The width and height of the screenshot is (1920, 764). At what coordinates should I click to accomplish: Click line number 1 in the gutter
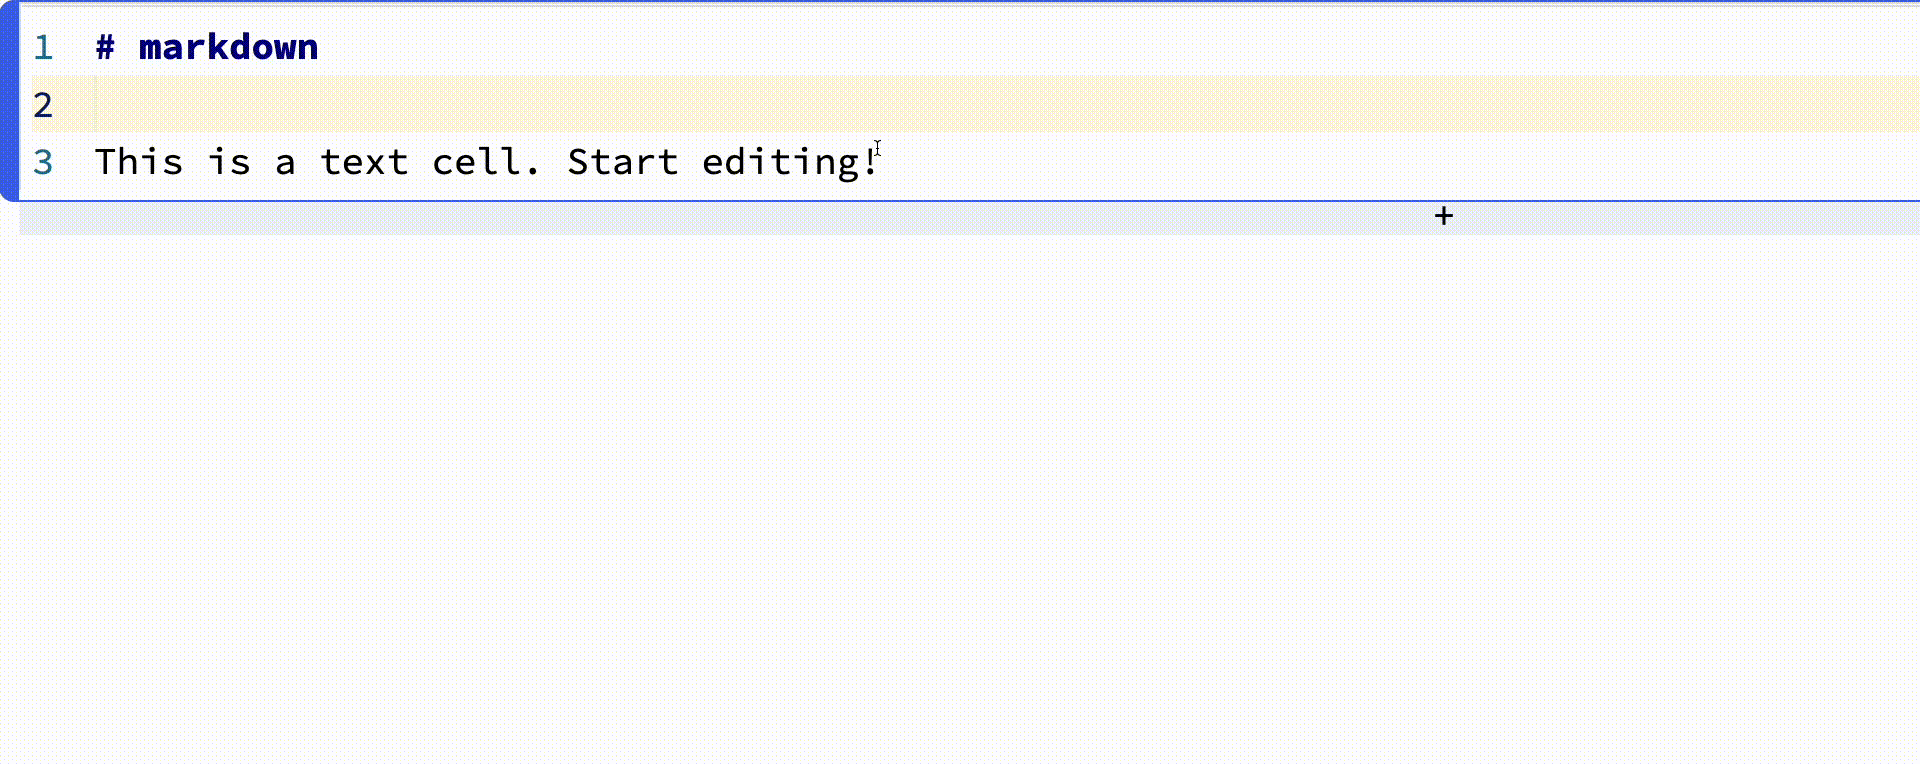click(43, 47)
